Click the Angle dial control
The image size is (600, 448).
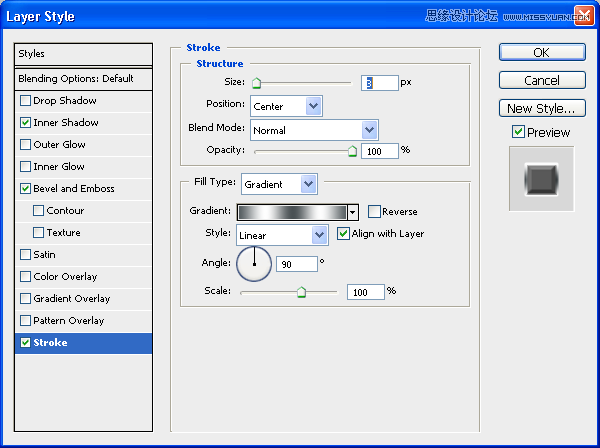pos(254,264)
